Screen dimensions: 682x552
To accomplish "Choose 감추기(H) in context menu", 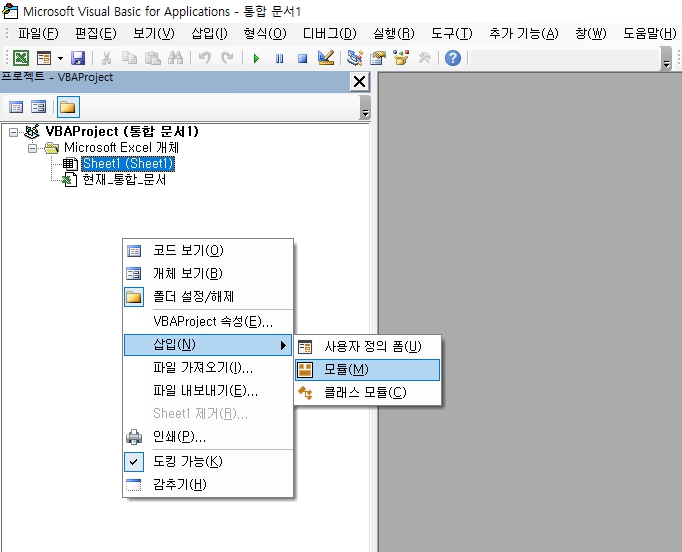I will point(208,485).
